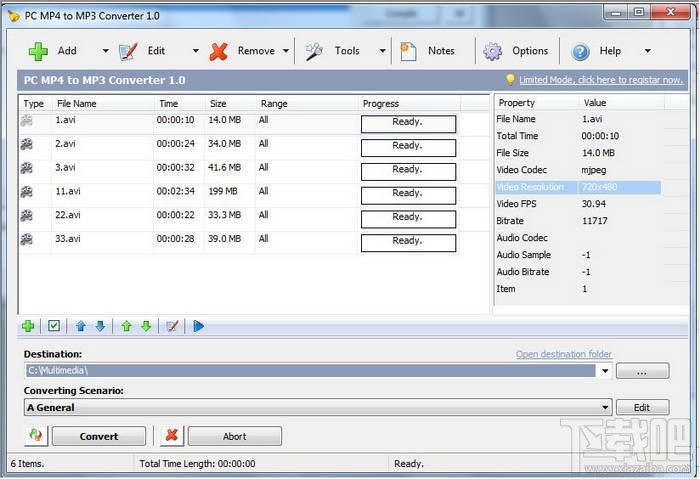Click 'Limited Mode, click here to register' link

tap(601, 80)
